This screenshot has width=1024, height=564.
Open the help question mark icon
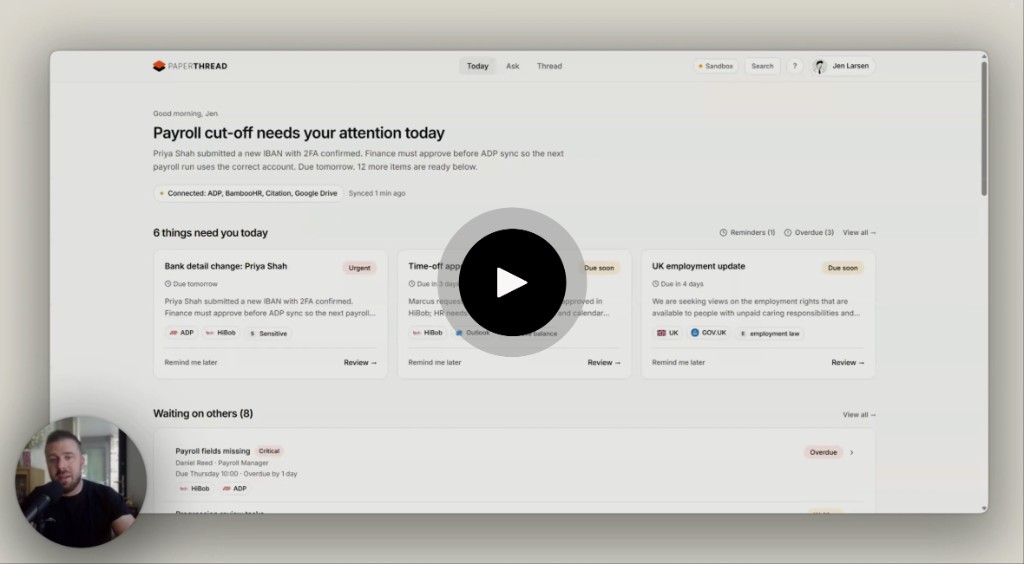tap(795, 66)
